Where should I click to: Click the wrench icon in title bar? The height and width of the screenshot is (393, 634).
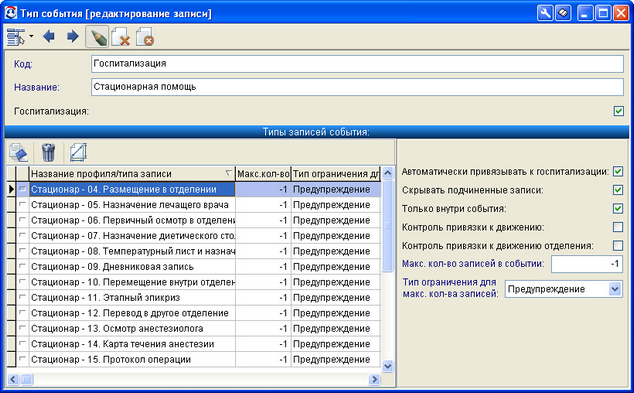(545, 13)
